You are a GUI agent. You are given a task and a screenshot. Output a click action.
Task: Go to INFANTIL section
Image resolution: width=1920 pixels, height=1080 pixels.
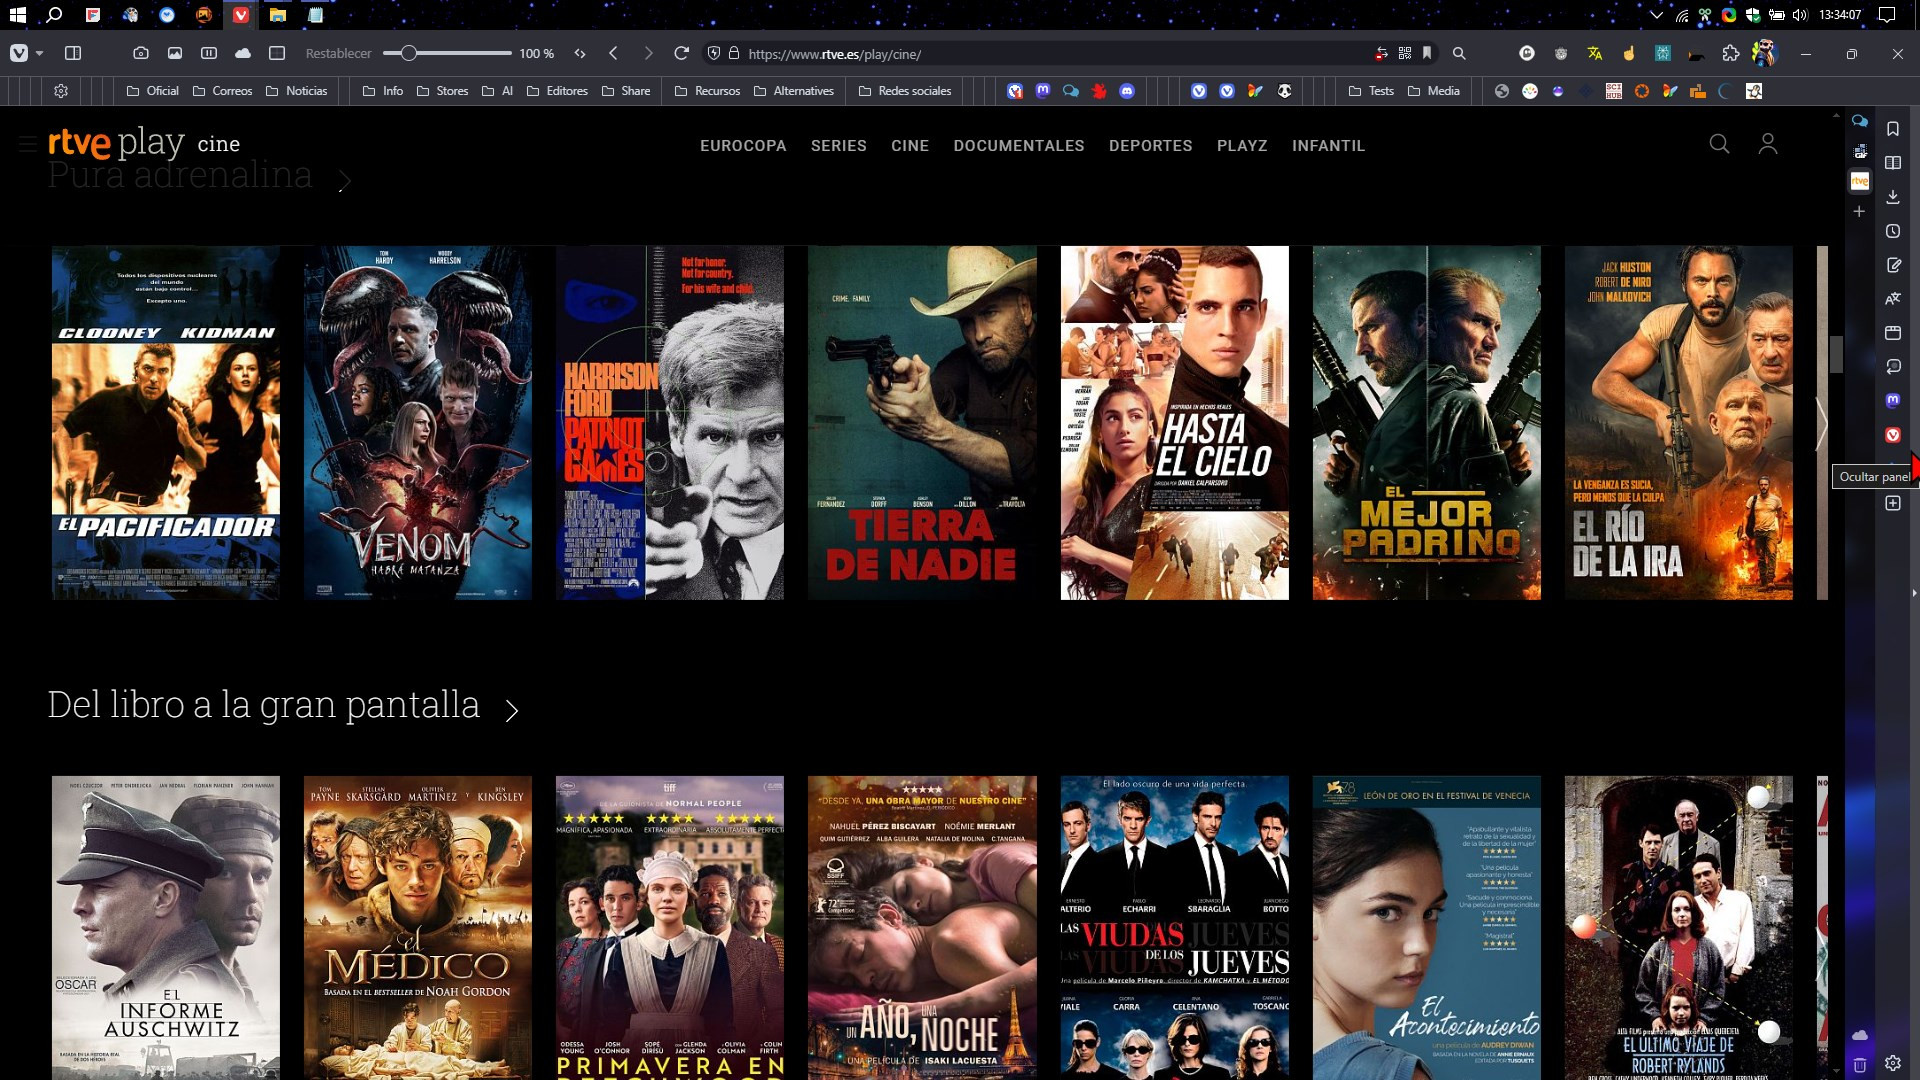coord(1328,146)
